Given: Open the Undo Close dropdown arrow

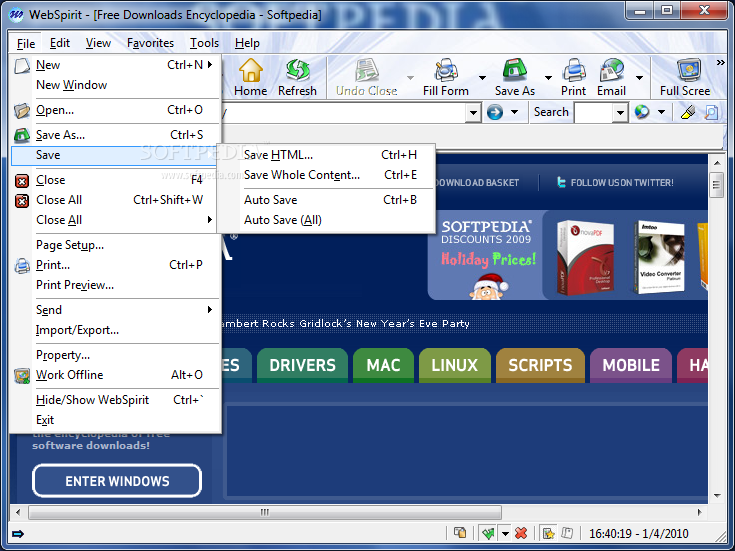Looking at the screenshot, I should [410, 78].
